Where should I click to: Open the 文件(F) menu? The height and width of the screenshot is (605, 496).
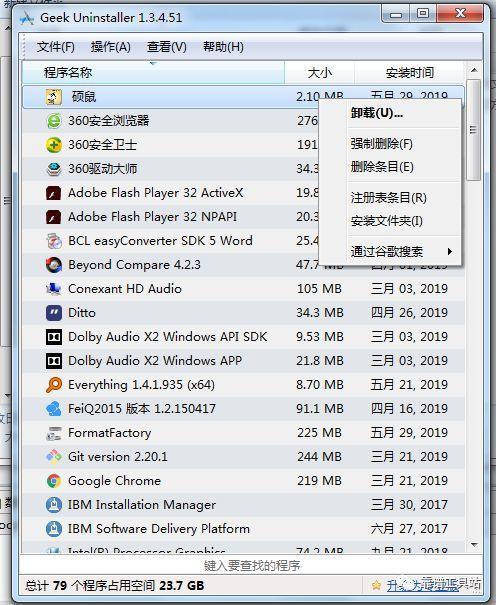[56, 47]
